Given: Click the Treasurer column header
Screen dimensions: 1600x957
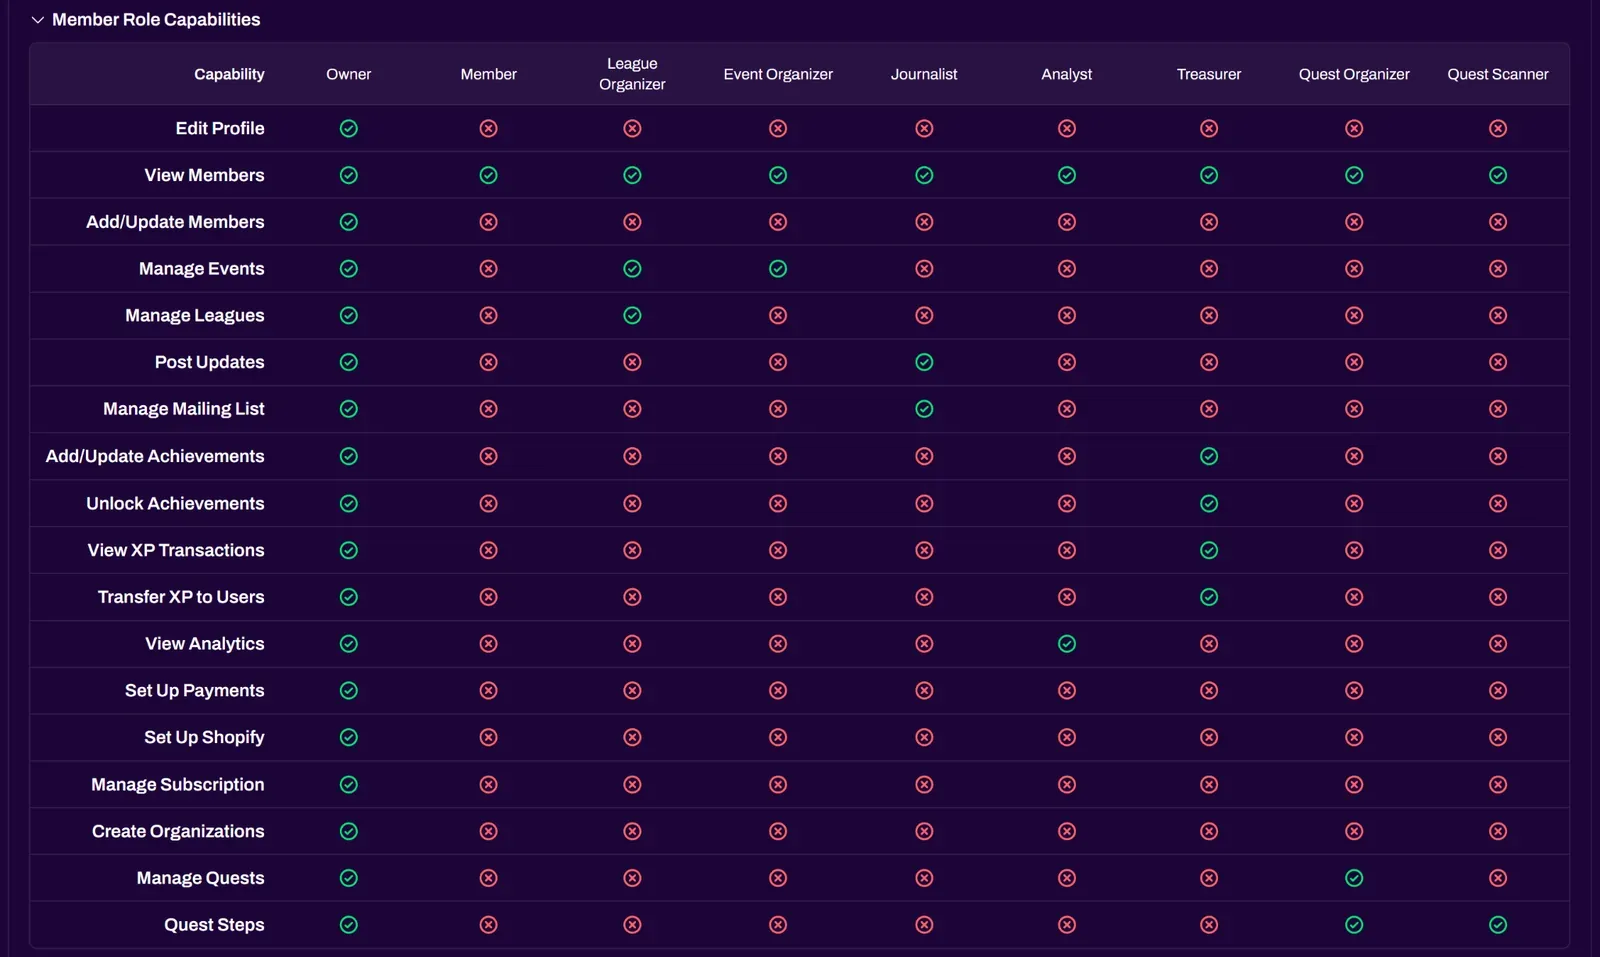Looking at the screenshot, I should (x=1209, y=74).
